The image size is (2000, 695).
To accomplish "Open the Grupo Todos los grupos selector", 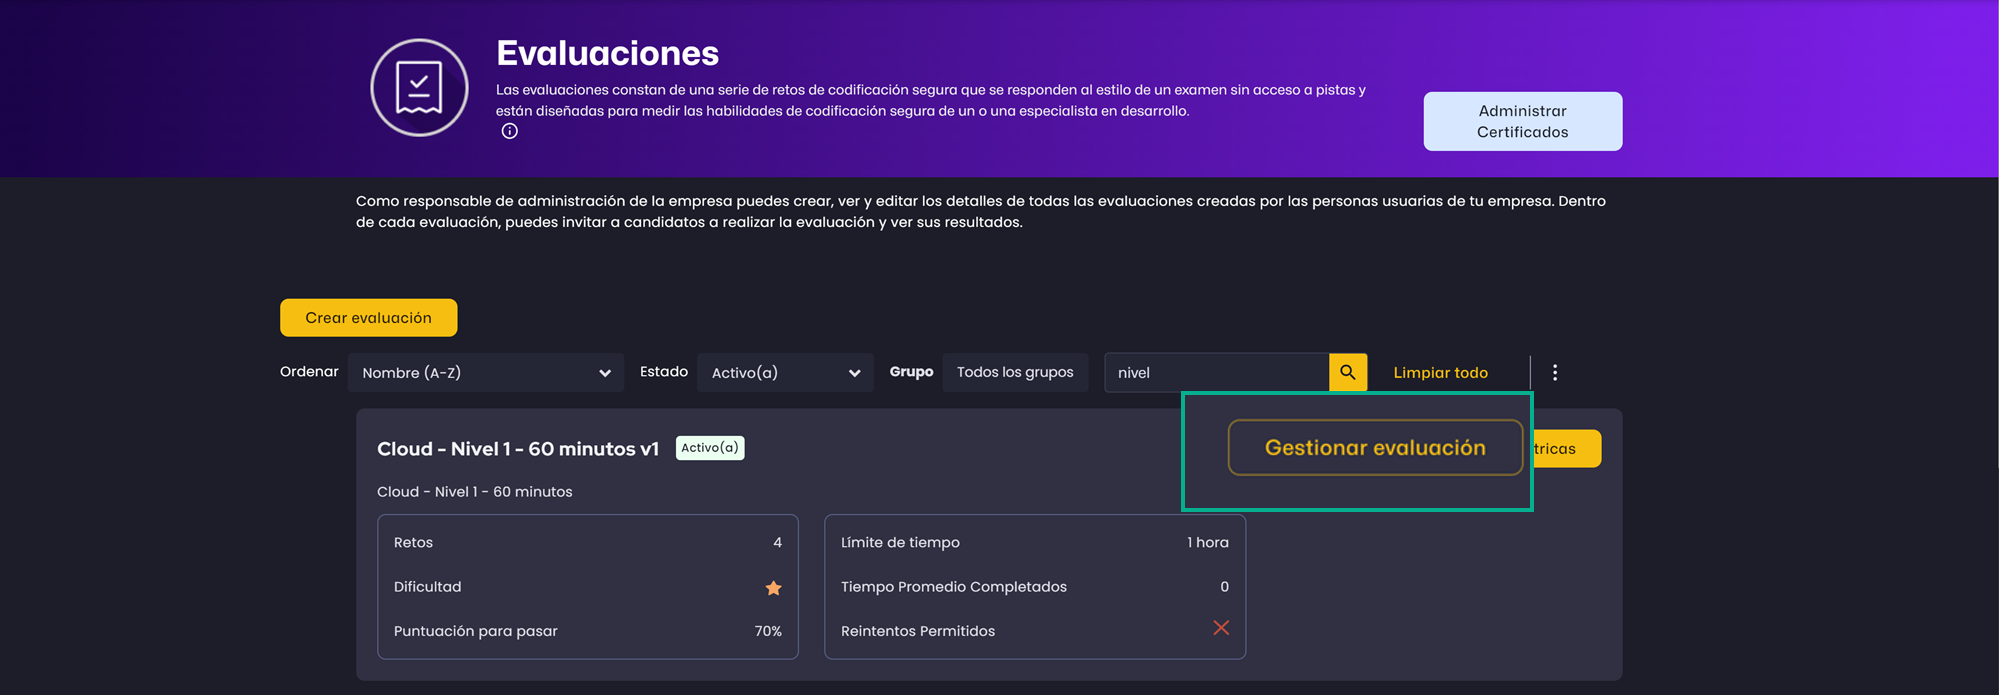I will pyautogui.click(x=1014, y=372).
